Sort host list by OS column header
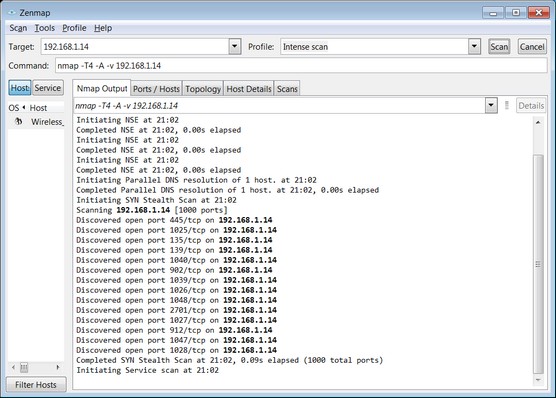 tap(13, 108)
